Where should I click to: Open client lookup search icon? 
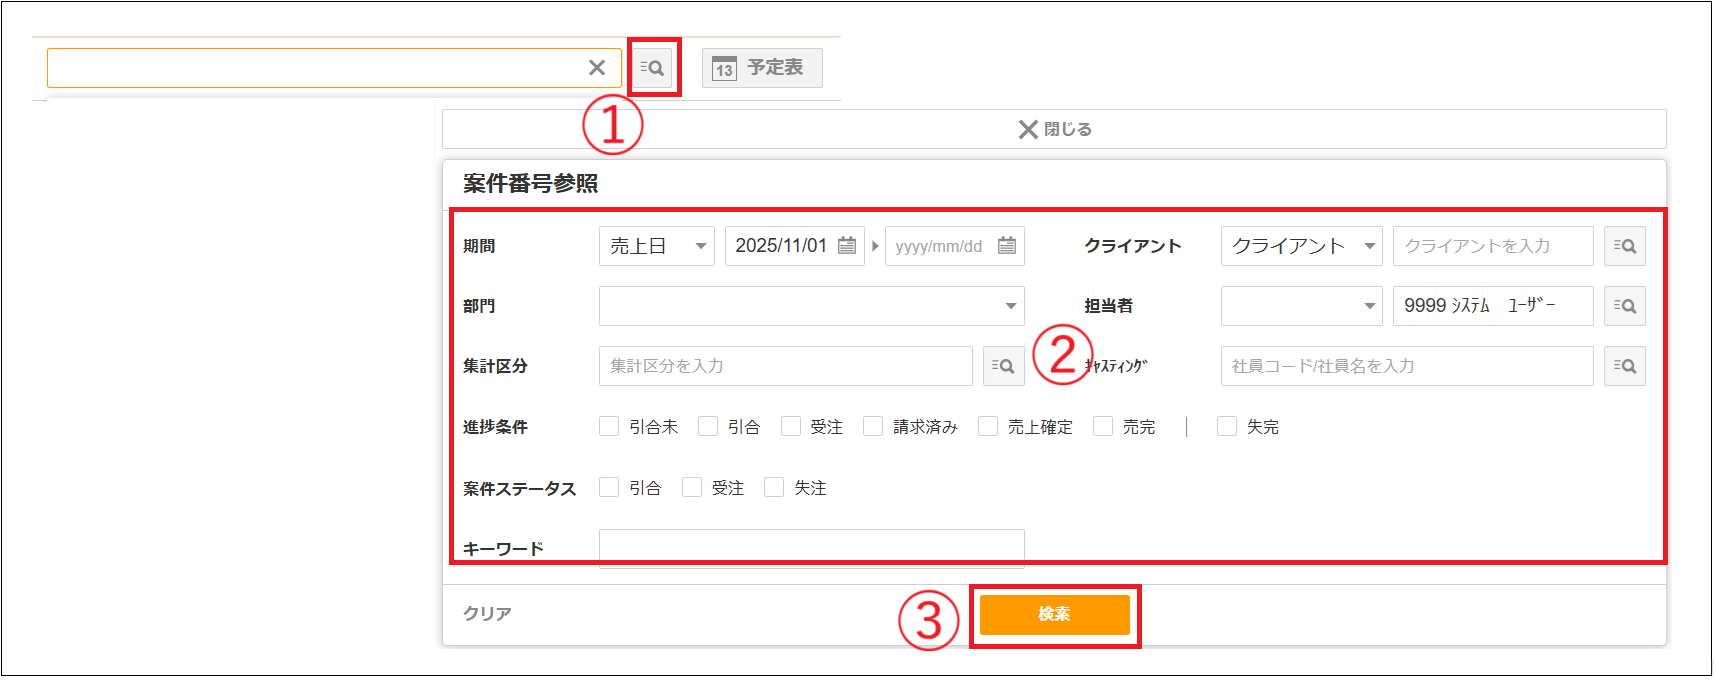pos(1625,246)
